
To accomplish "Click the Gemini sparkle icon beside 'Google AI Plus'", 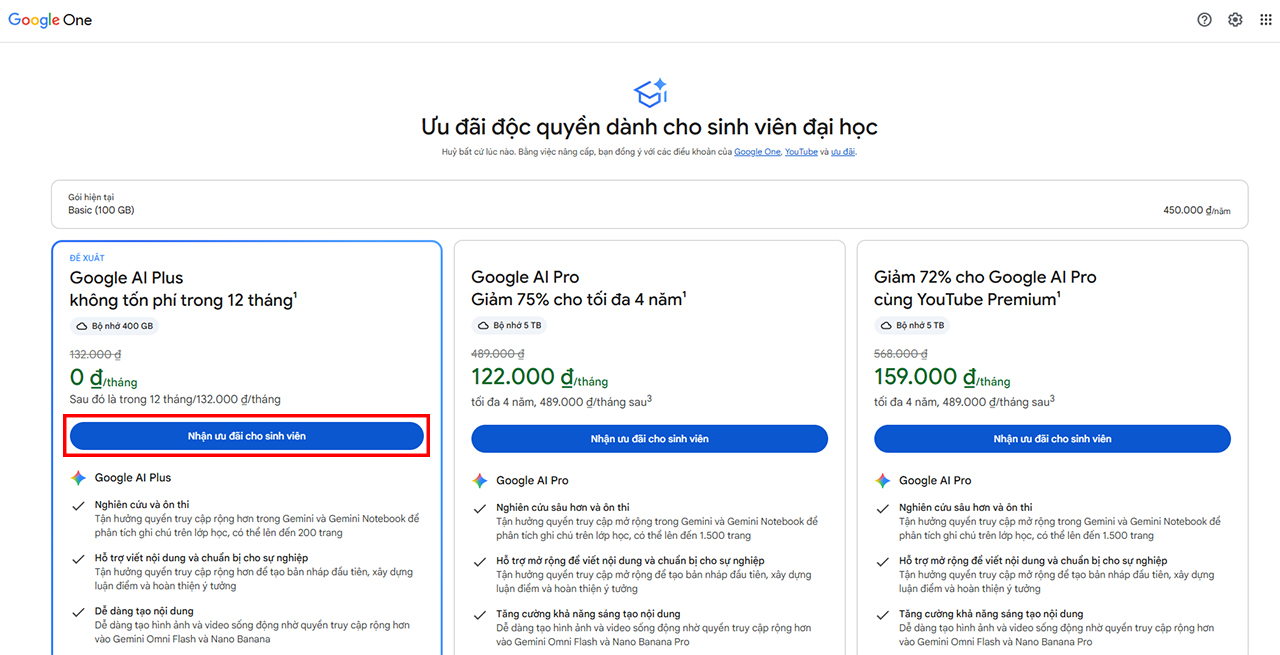I will tap(78, 478).
